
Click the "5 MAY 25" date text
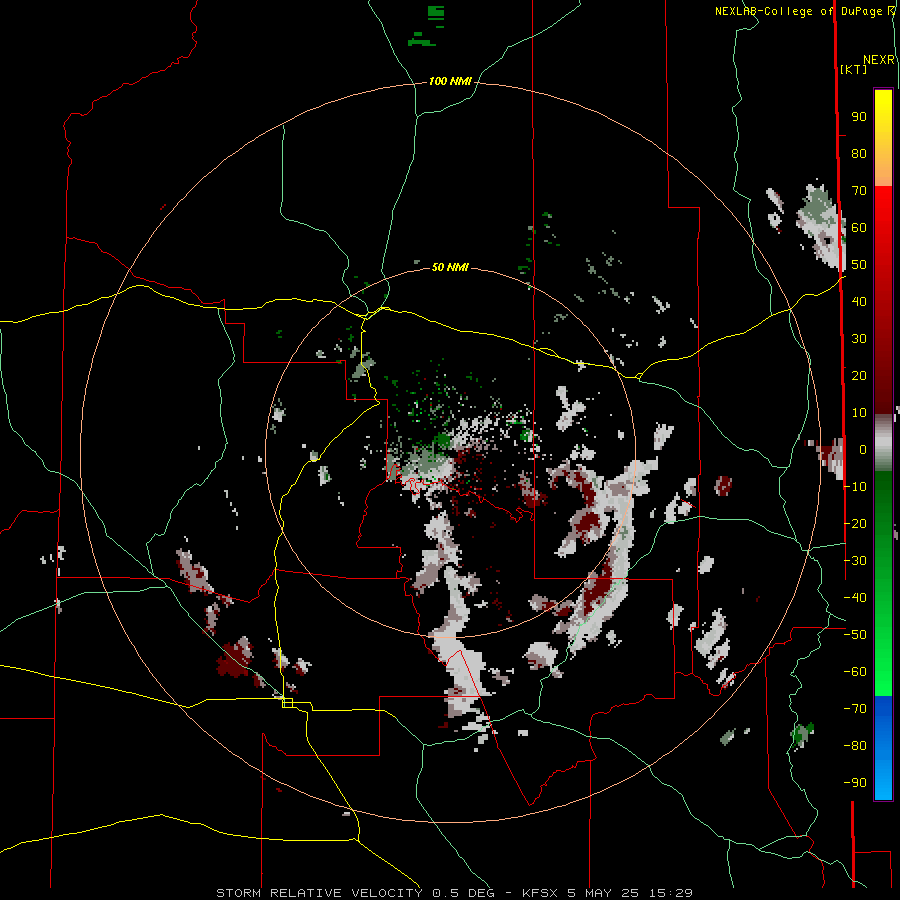[x=604, y=893]
